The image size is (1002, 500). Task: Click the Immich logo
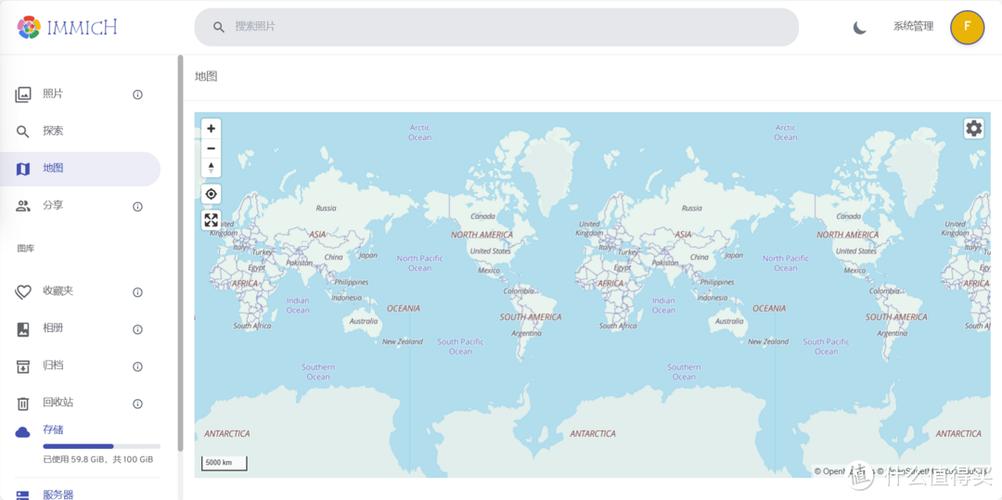click(x=67, y=27)
